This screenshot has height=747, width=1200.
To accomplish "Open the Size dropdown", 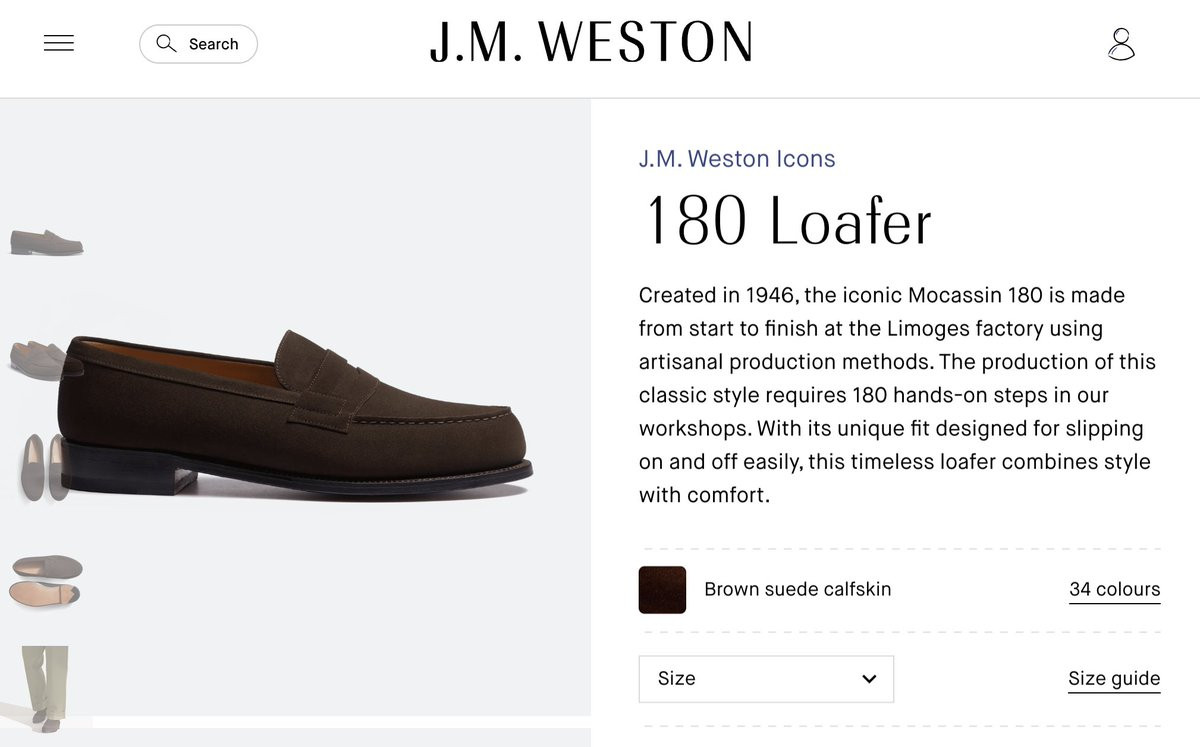I will 765,679.
